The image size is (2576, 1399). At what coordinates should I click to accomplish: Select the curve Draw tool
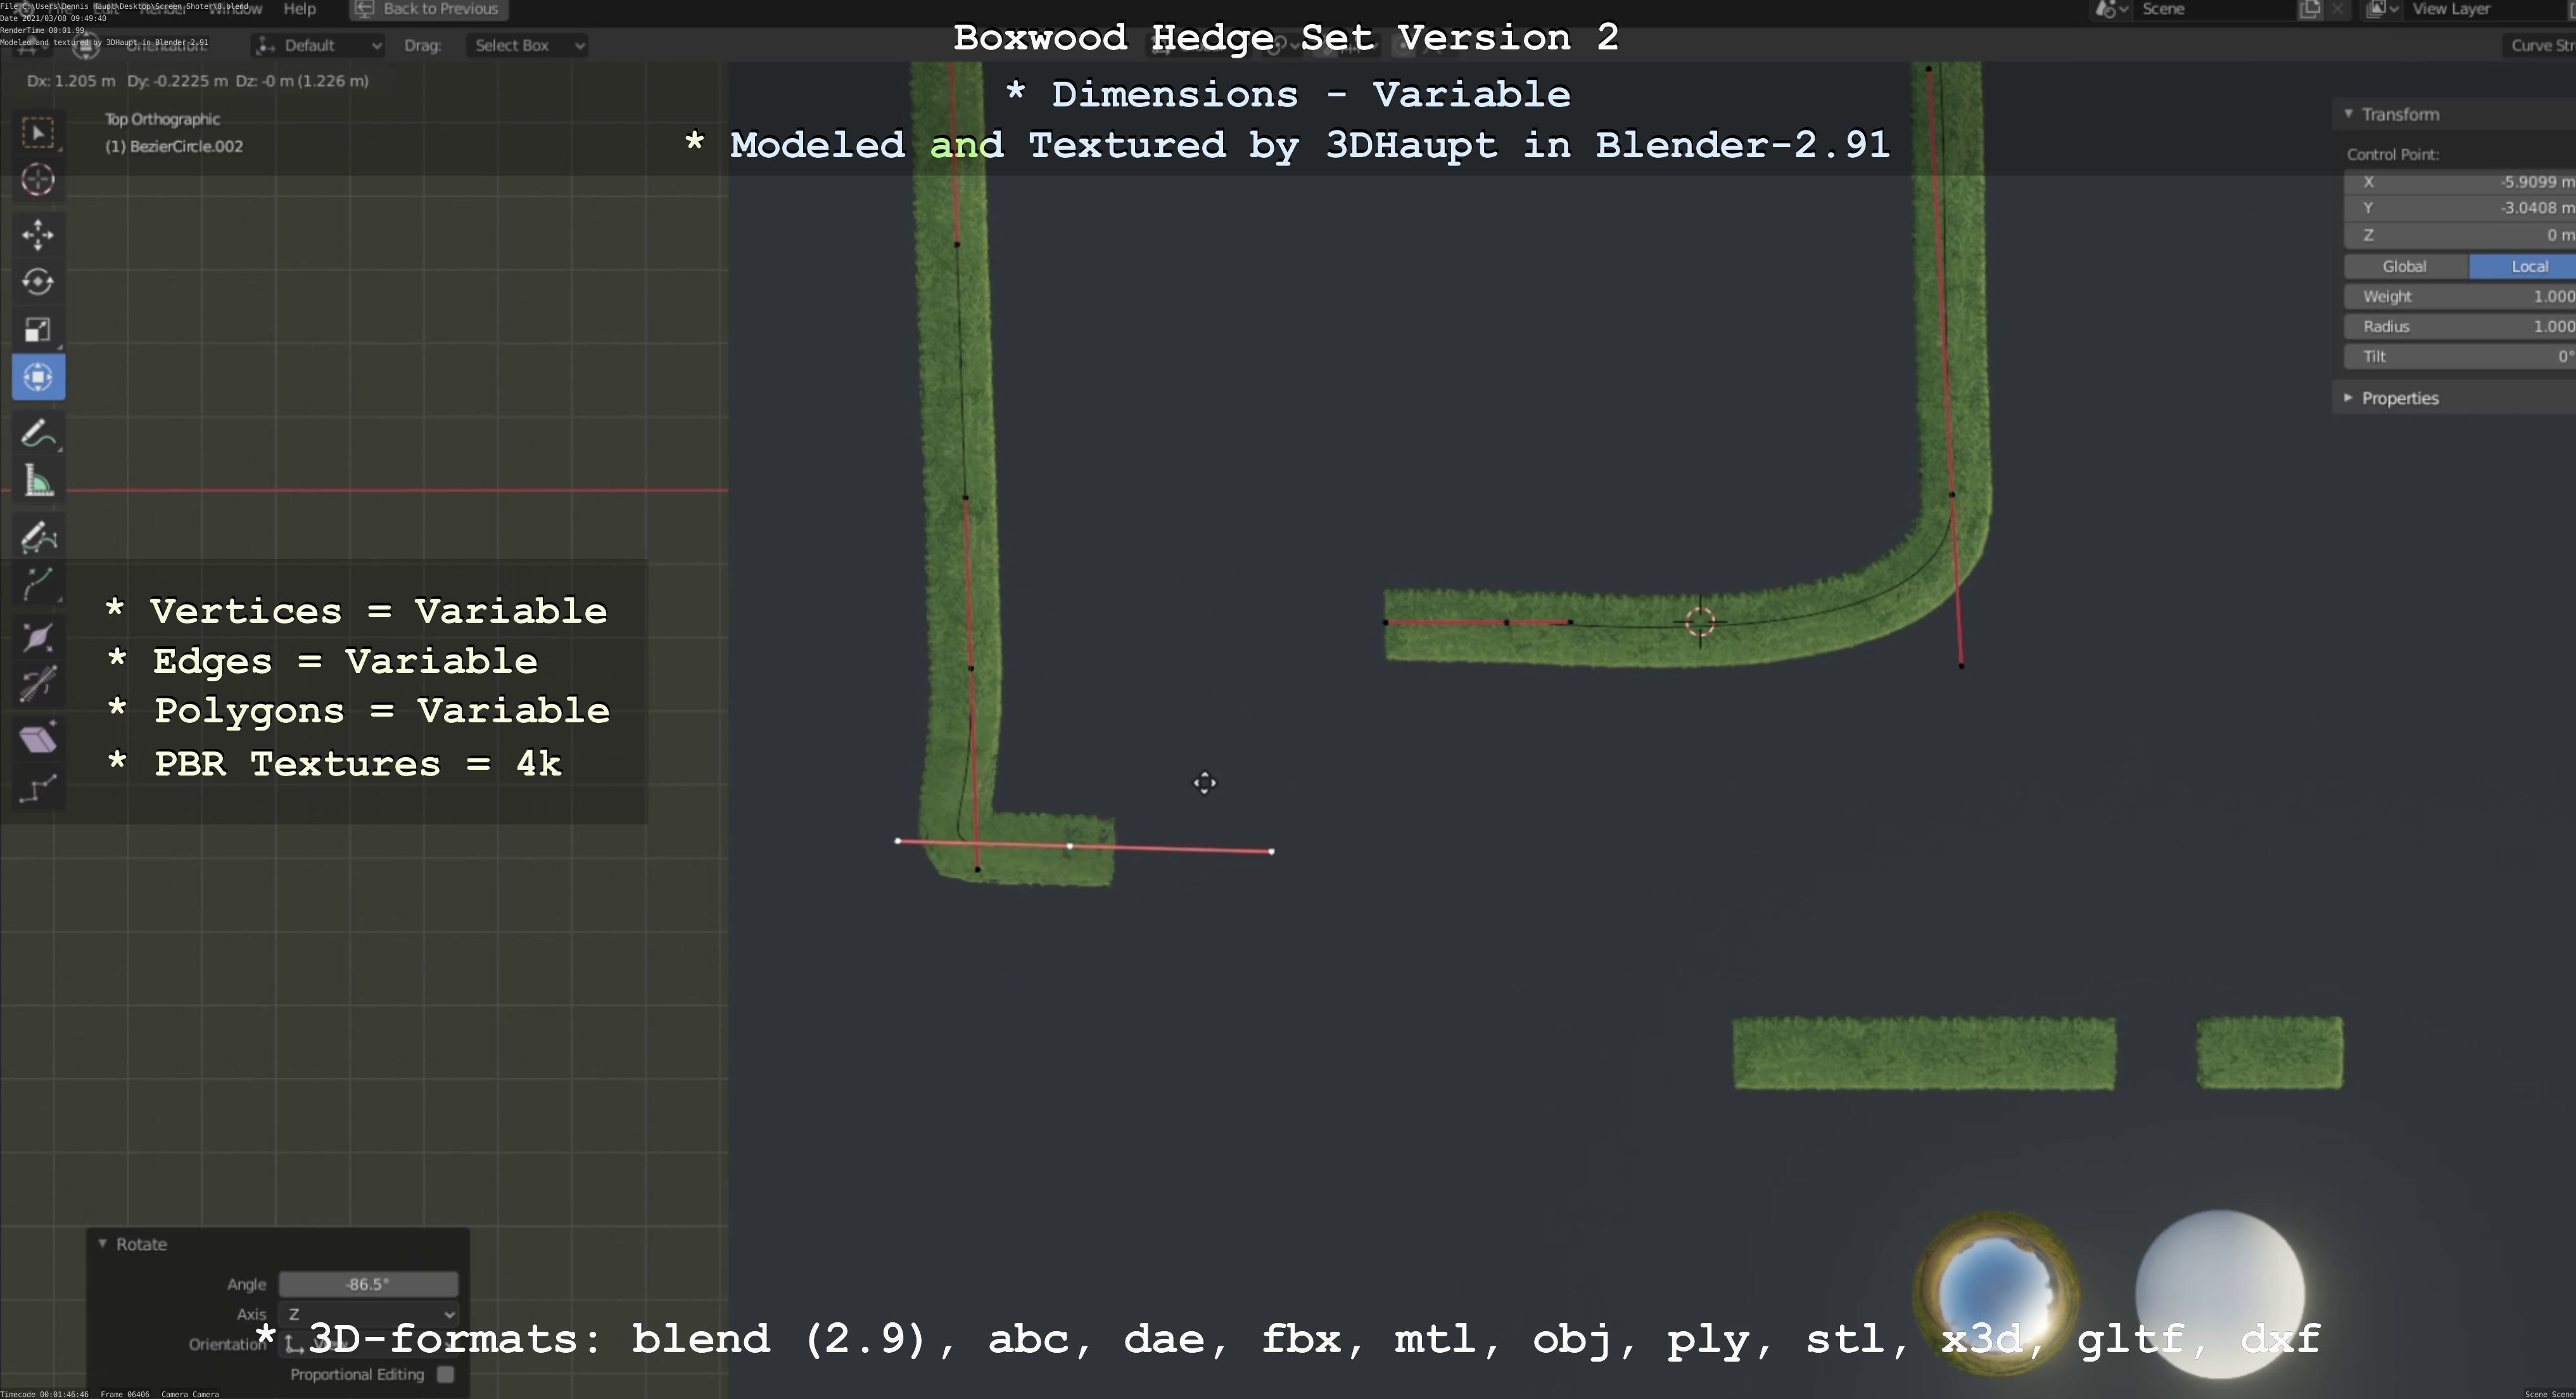[38, 537]
